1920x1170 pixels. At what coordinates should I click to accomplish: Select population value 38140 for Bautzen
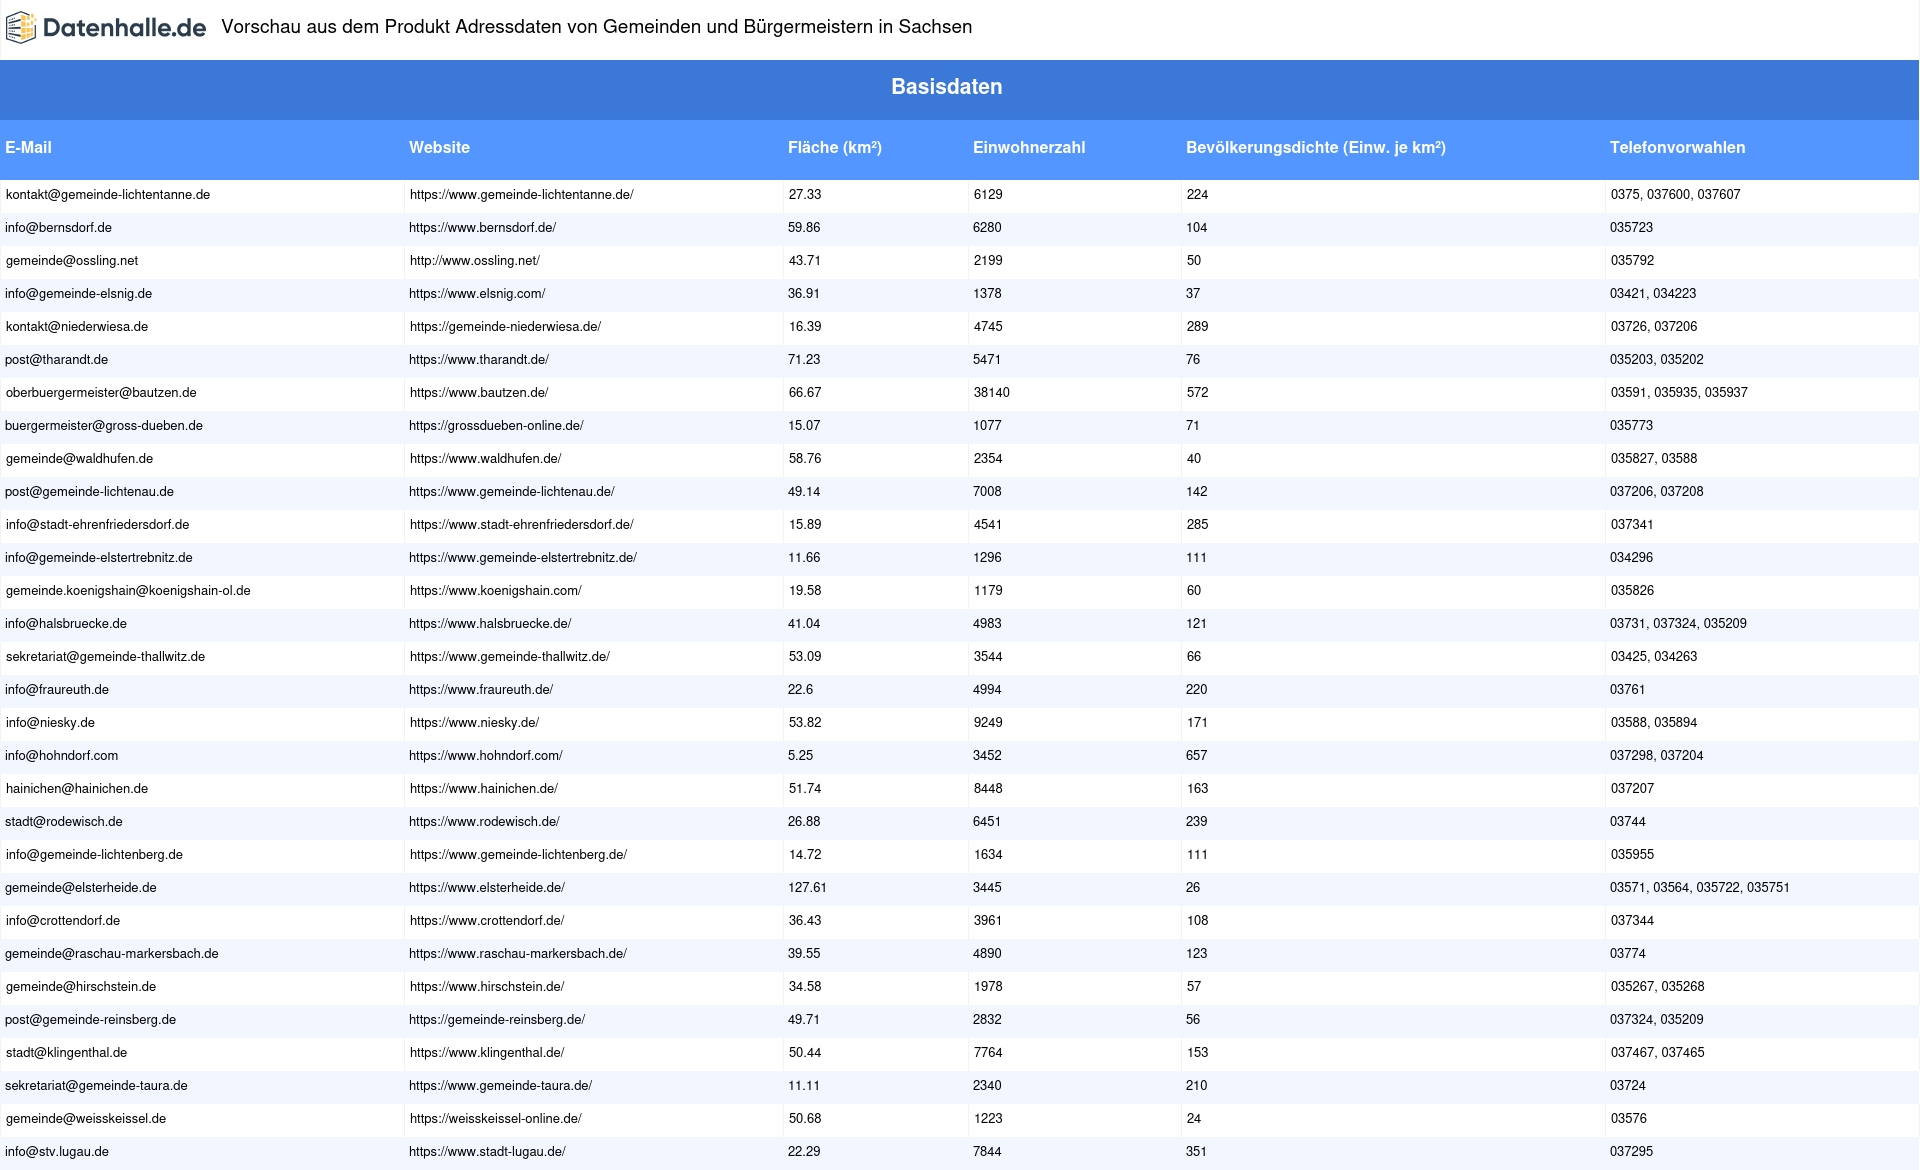[992, 393]
